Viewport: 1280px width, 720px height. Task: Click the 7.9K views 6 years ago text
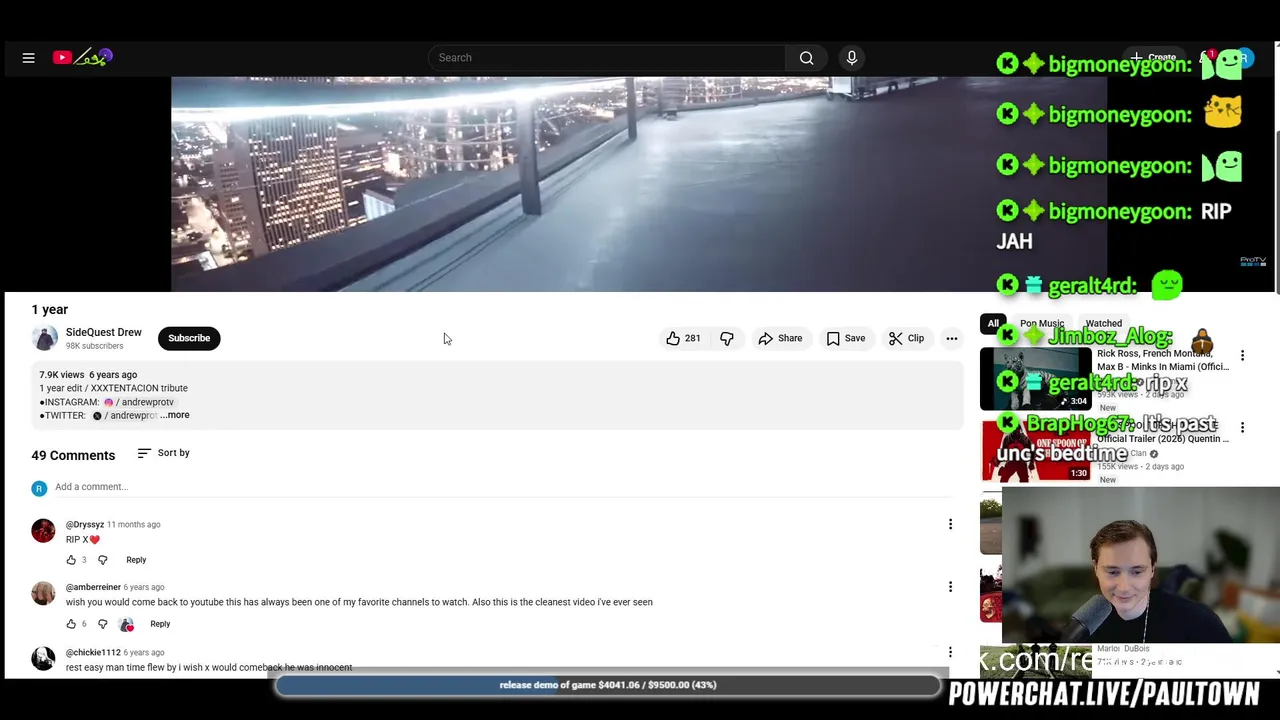88,375
